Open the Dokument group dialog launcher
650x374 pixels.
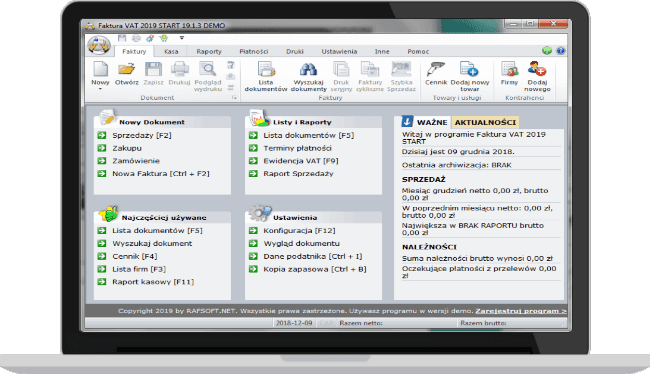point(234,97)
